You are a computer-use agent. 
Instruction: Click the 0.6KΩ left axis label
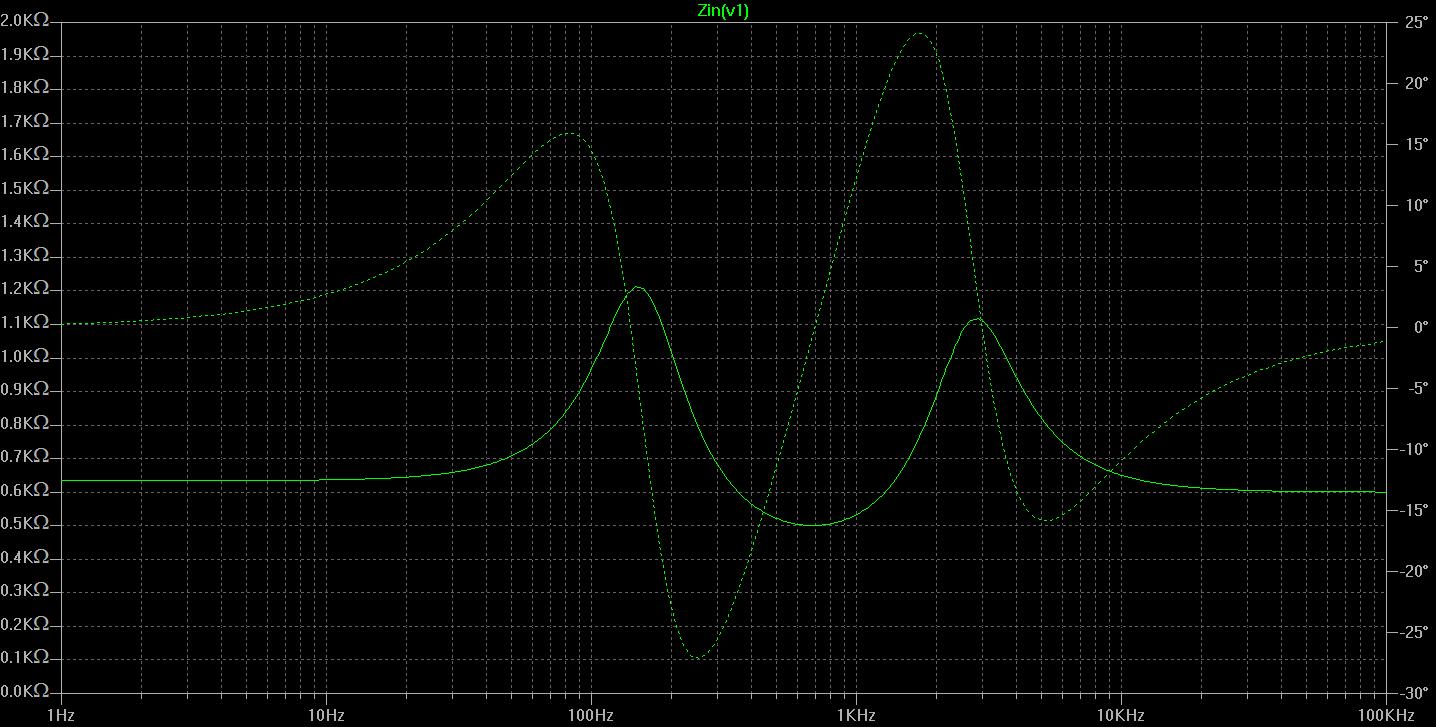[x=25, y=490]
